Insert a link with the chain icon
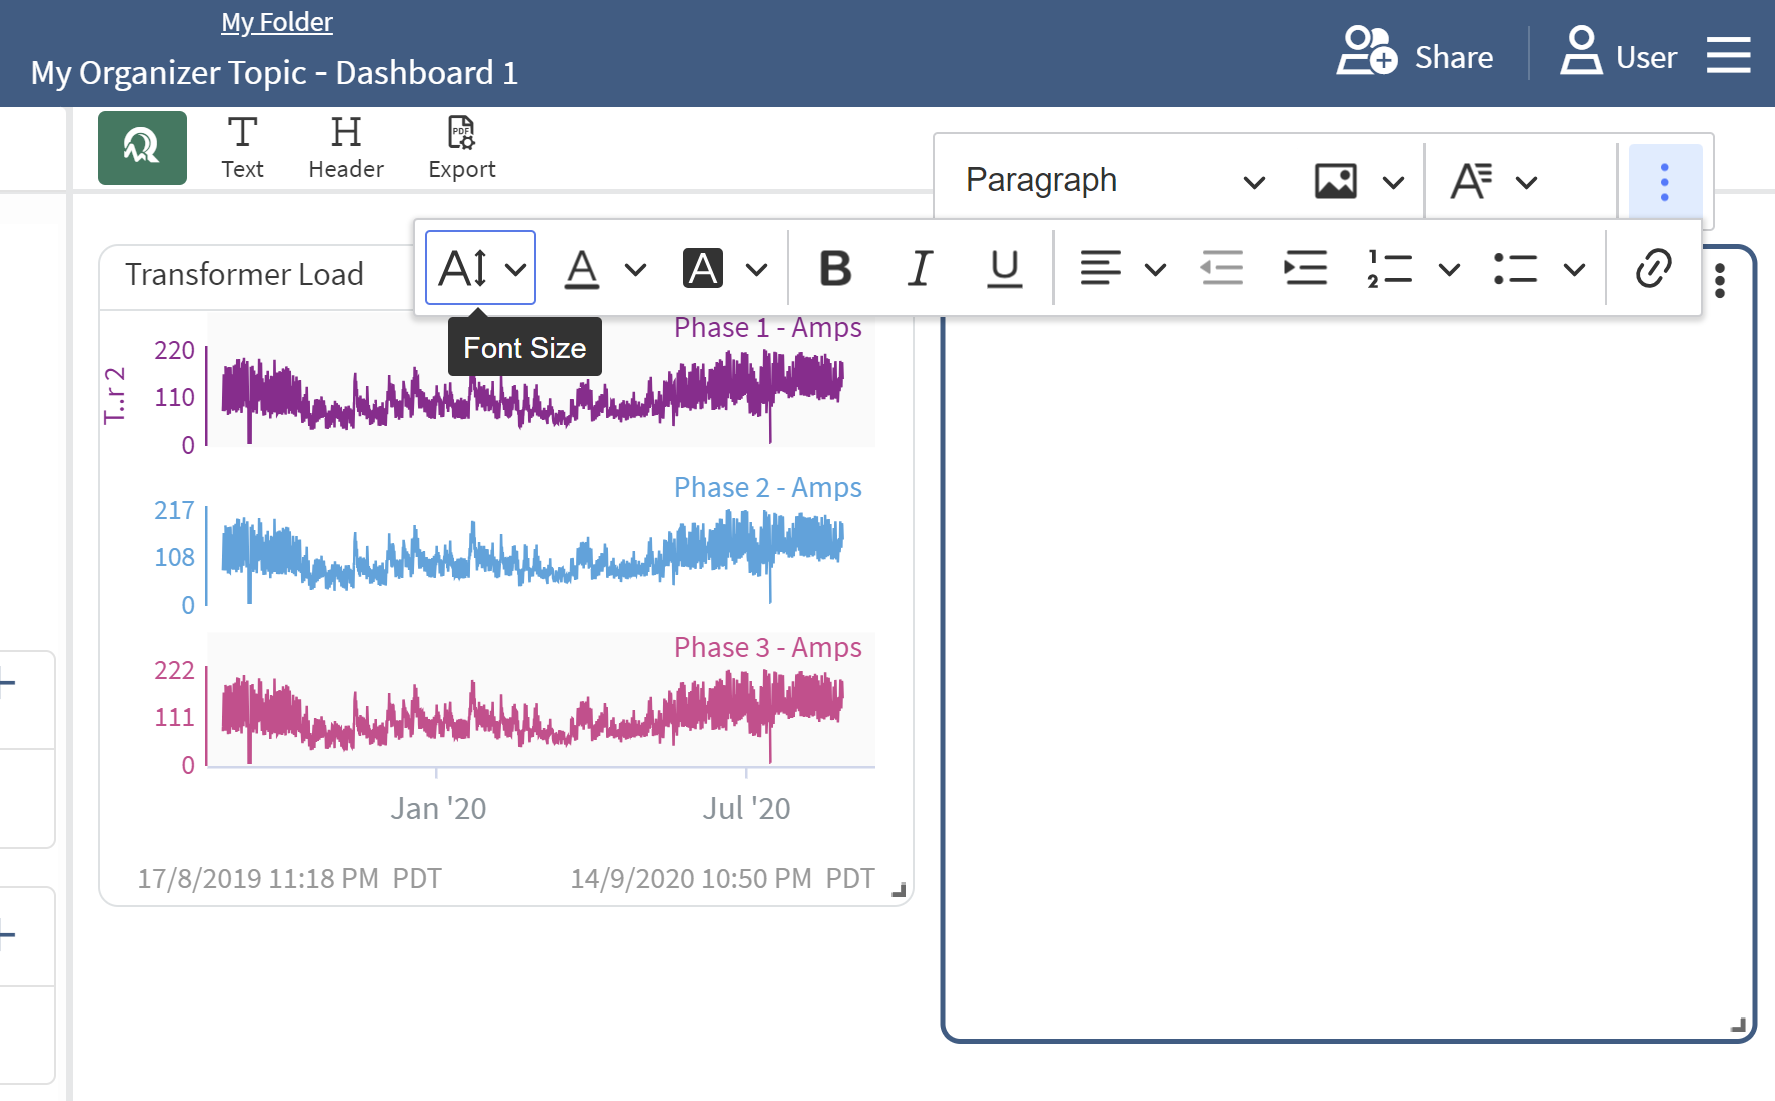Screen dimensions: 1775x1101 (x=1653, y=268)
